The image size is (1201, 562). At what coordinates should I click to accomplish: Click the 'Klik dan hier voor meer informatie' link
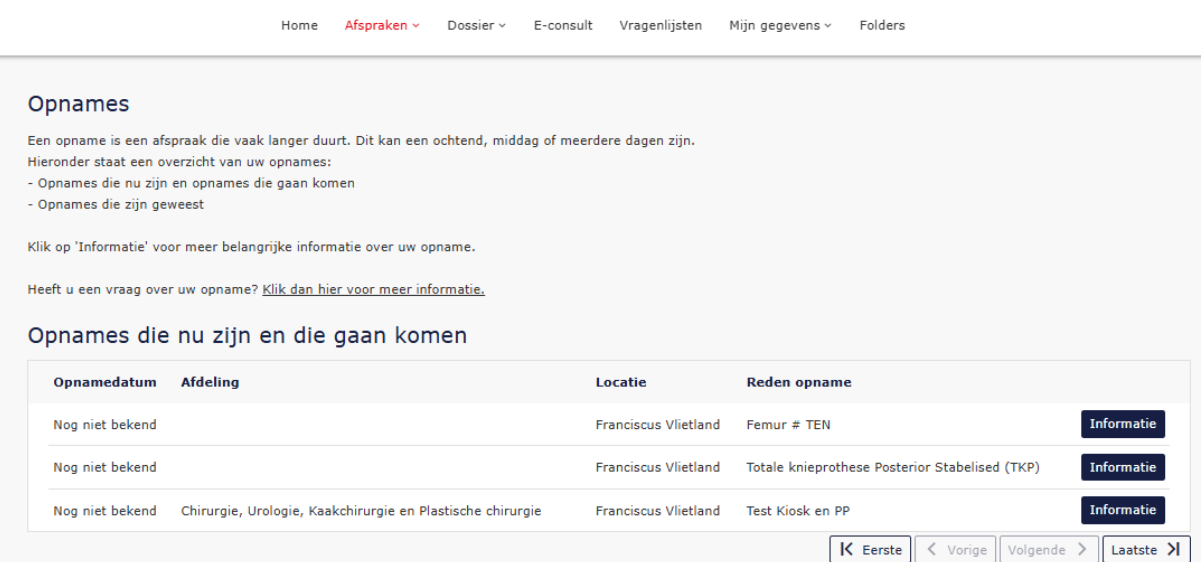pyautogui.click(x=373, y=290)
